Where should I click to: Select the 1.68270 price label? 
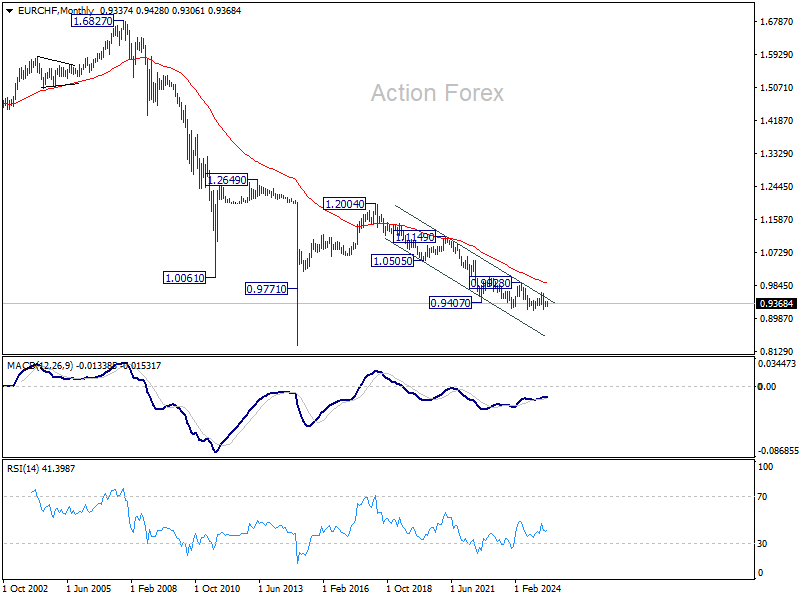click(x=92, y=21)
